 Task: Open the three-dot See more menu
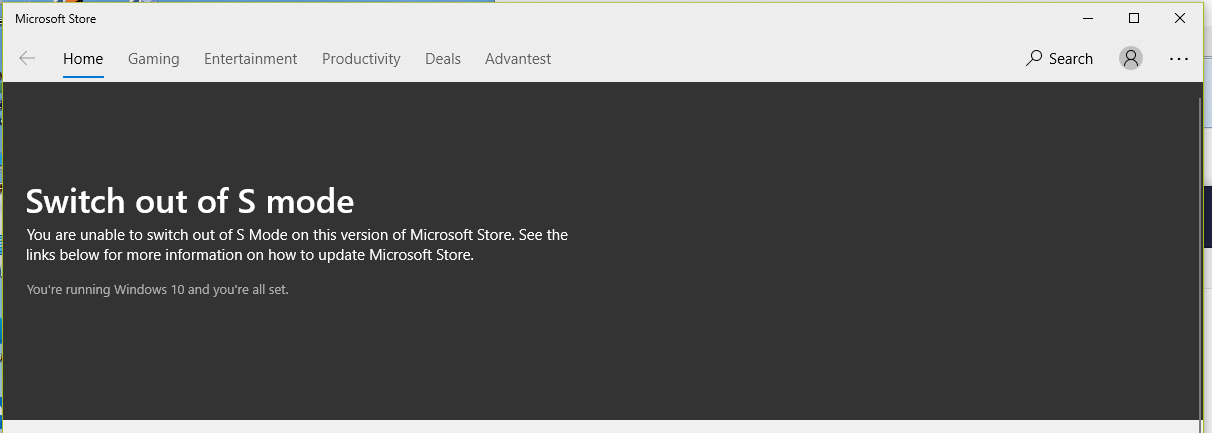(1179, 59)
